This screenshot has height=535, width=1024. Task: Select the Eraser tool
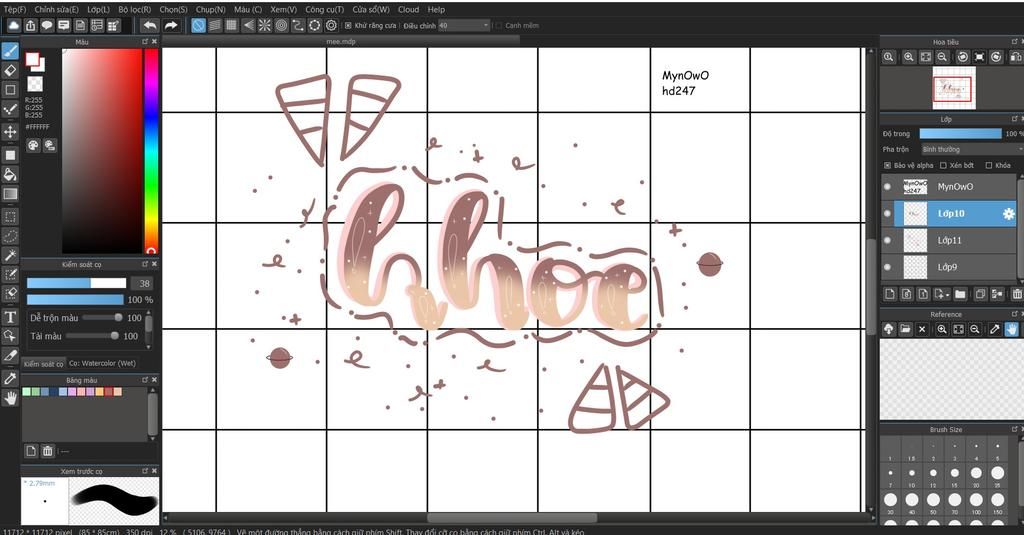click(10, 70)
